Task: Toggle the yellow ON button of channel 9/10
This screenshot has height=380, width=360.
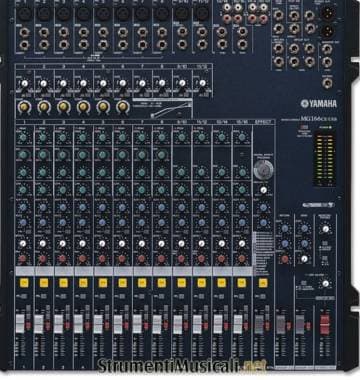Action: tap(182, 283)
